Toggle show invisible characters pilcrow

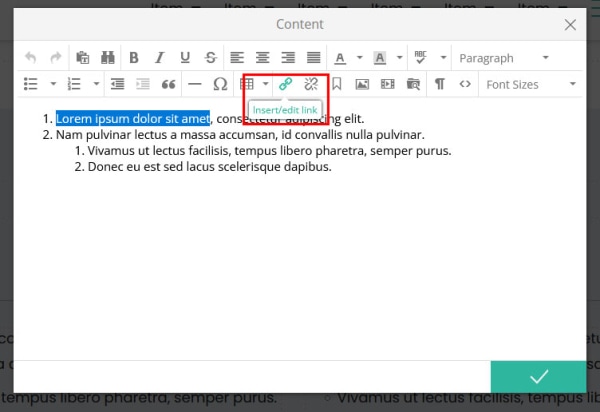[440, 84]
